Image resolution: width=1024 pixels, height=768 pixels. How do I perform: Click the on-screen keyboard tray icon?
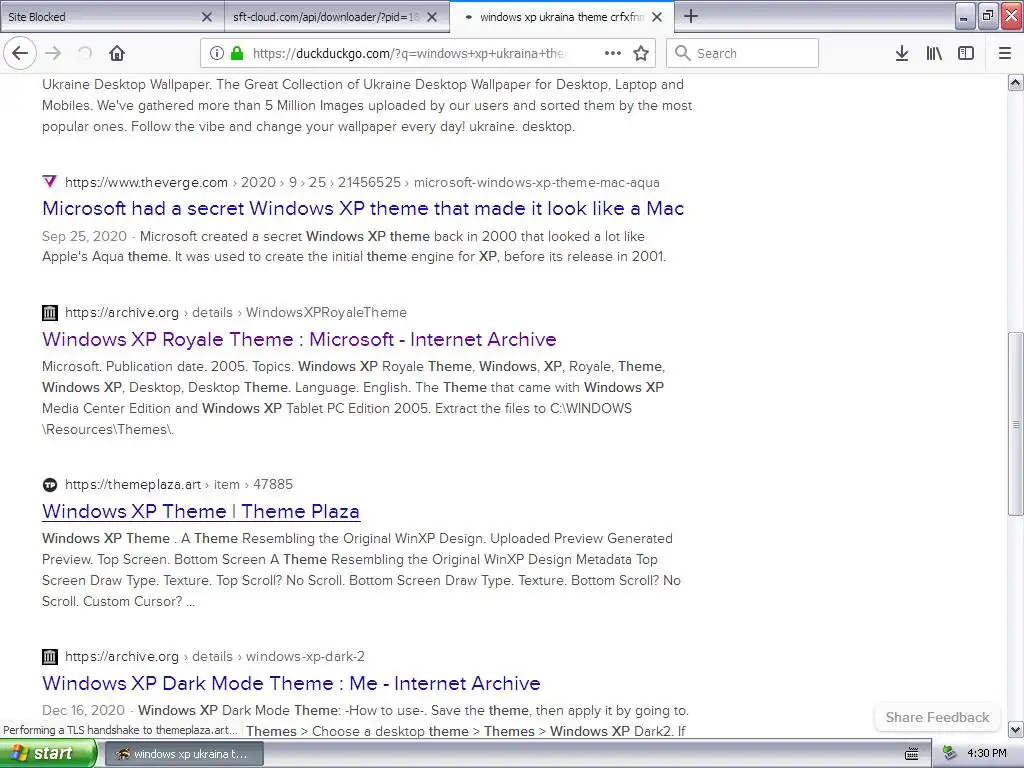pyautogui.click(x=912, y=754)
